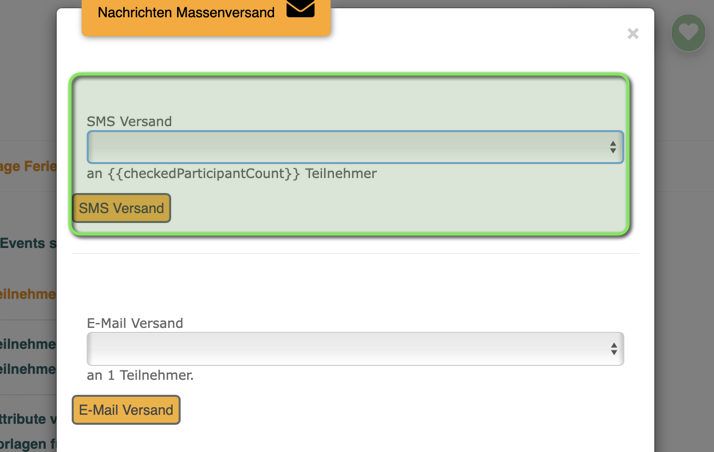Click the envelope icon in the header
714x452 pixels.
[300, 10]
